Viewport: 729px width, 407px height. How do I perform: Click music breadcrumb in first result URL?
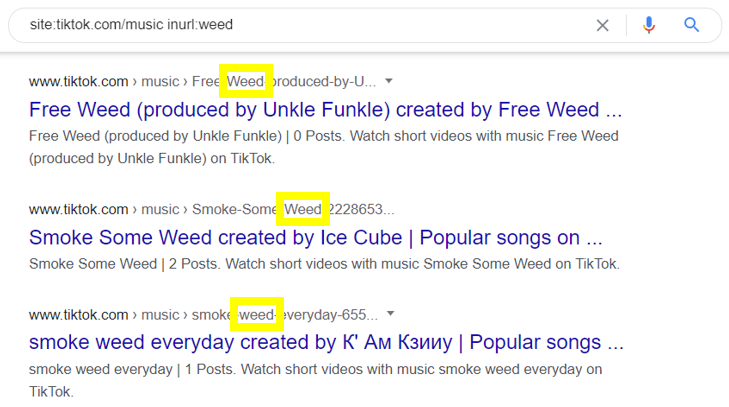pos(160,81)
